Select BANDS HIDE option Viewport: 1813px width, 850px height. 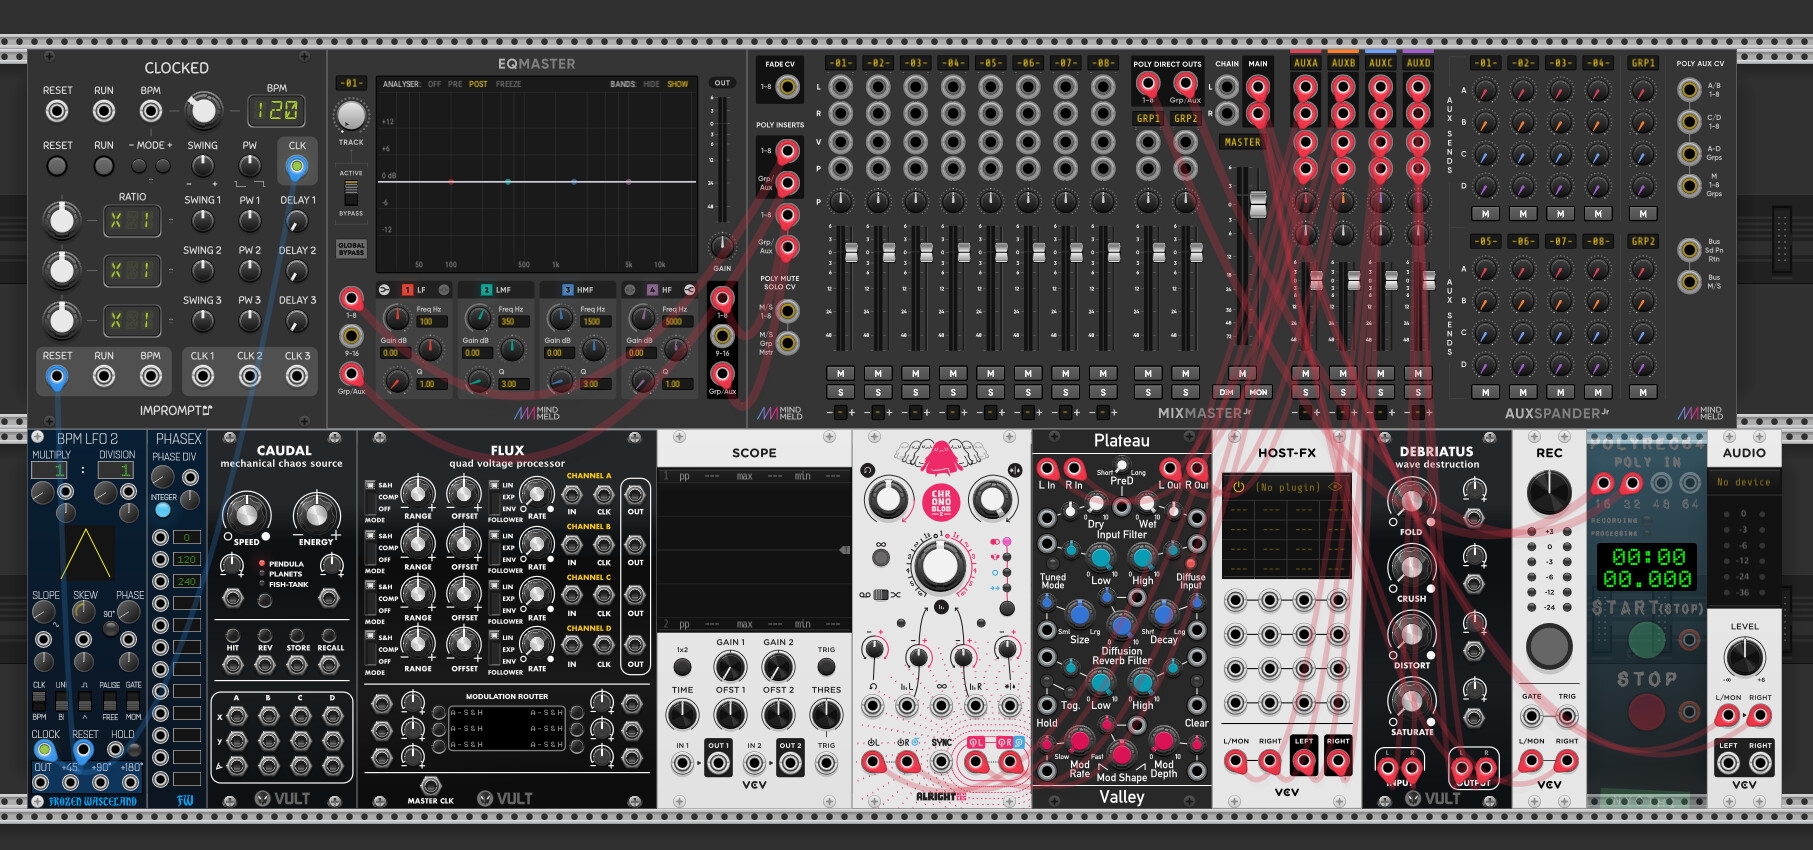click(651, 84)
